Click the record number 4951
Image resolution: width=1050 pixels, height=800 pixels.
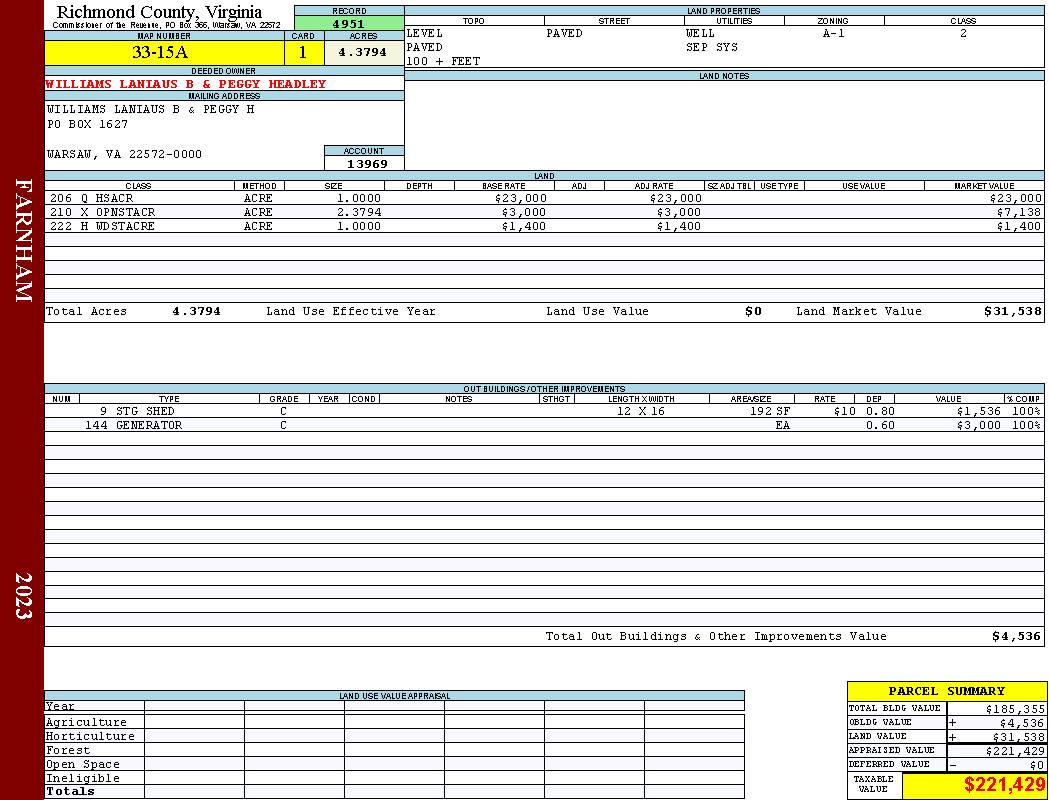tap(349, 24)
